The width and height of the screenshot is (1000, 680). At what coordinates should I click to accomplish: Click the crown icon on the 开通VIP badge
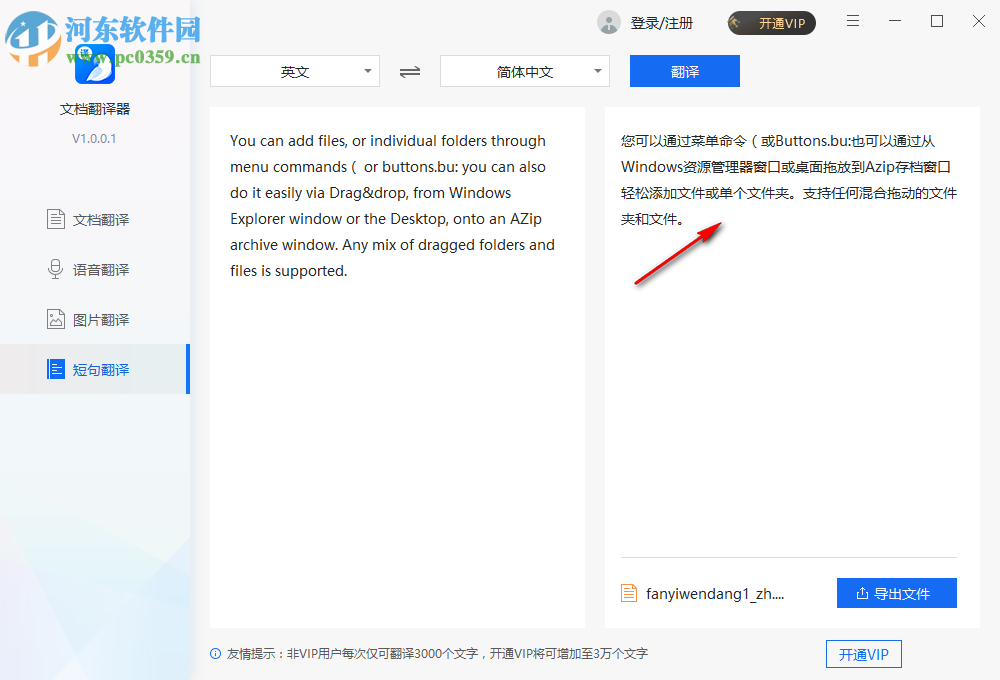737,21
